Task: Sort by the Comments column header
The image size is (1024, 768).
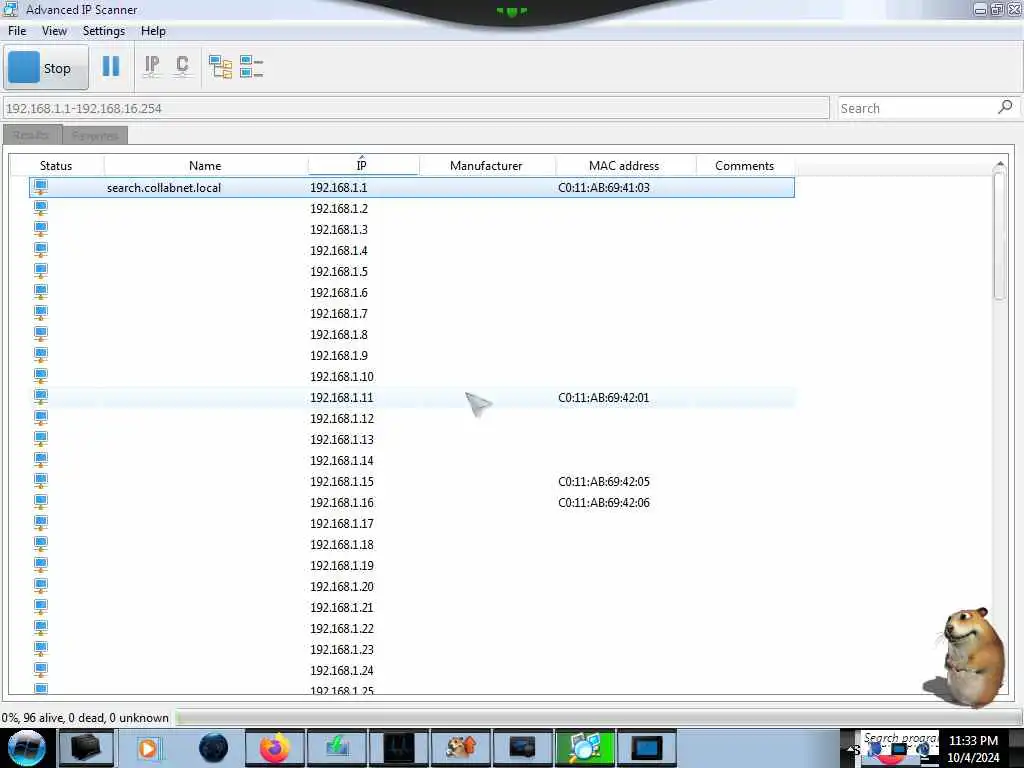Action: click(744, 166)
